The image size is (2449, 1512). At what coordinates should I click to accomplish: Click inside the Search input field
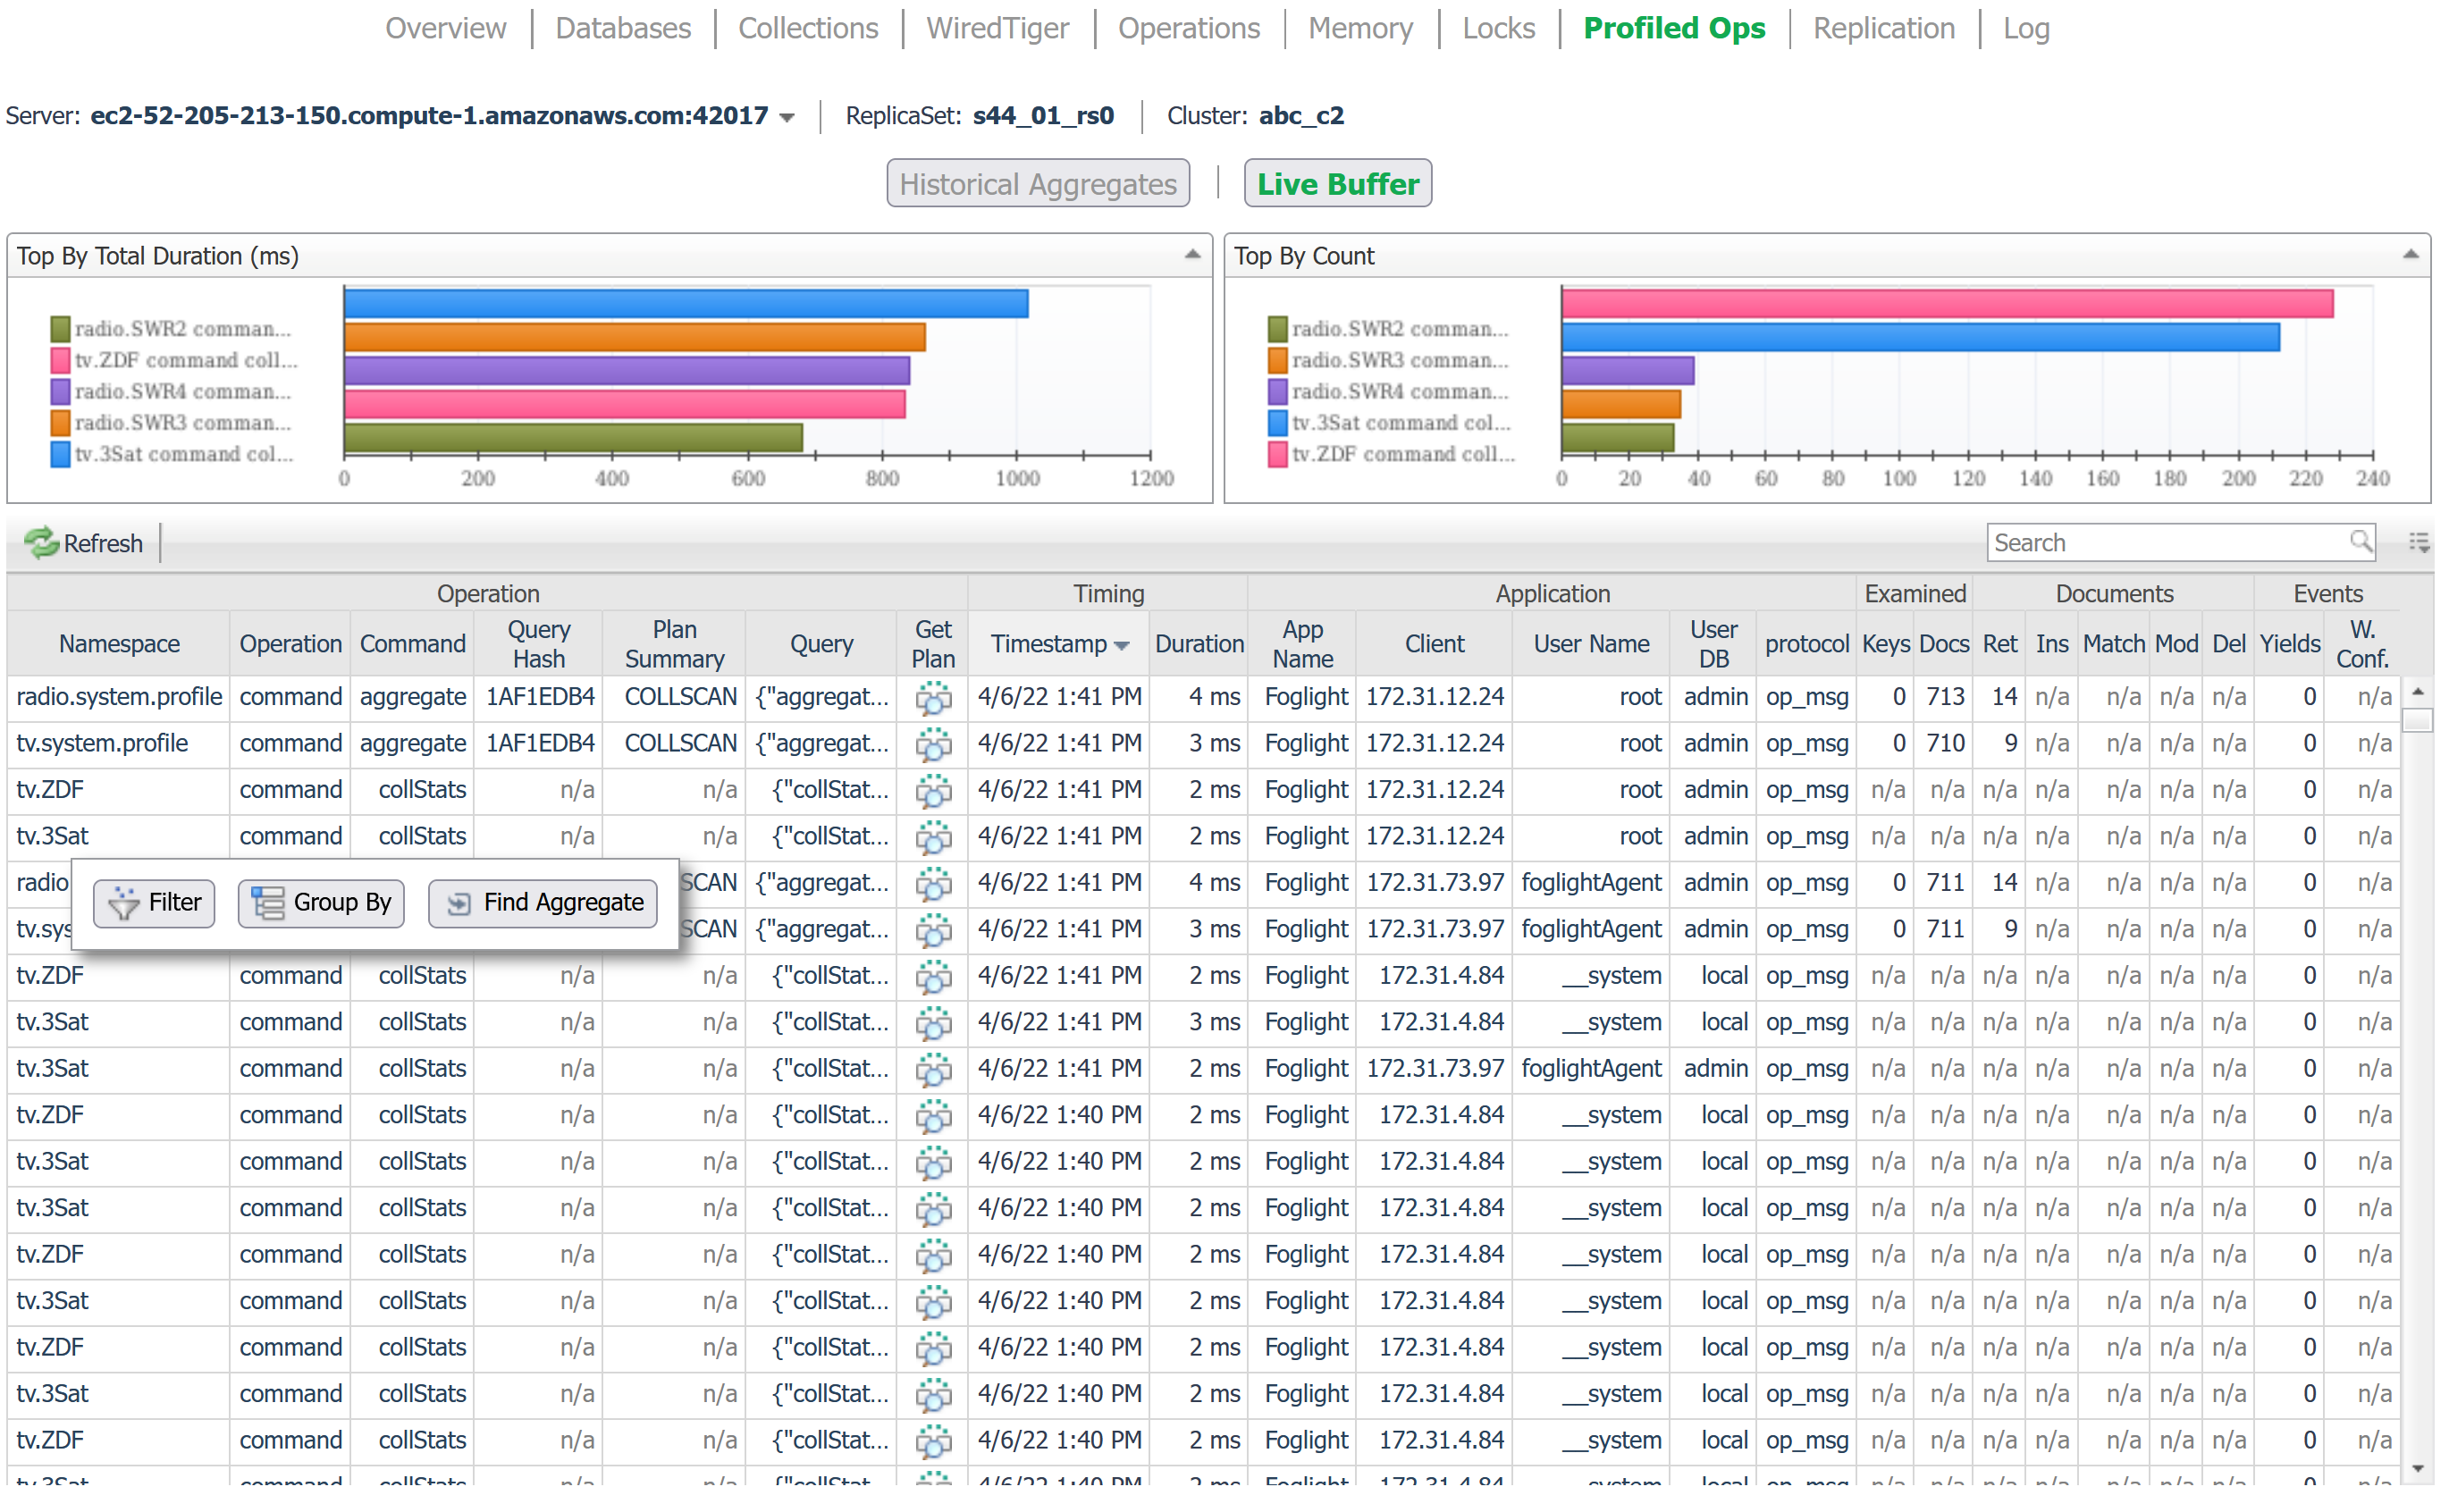2160,542
